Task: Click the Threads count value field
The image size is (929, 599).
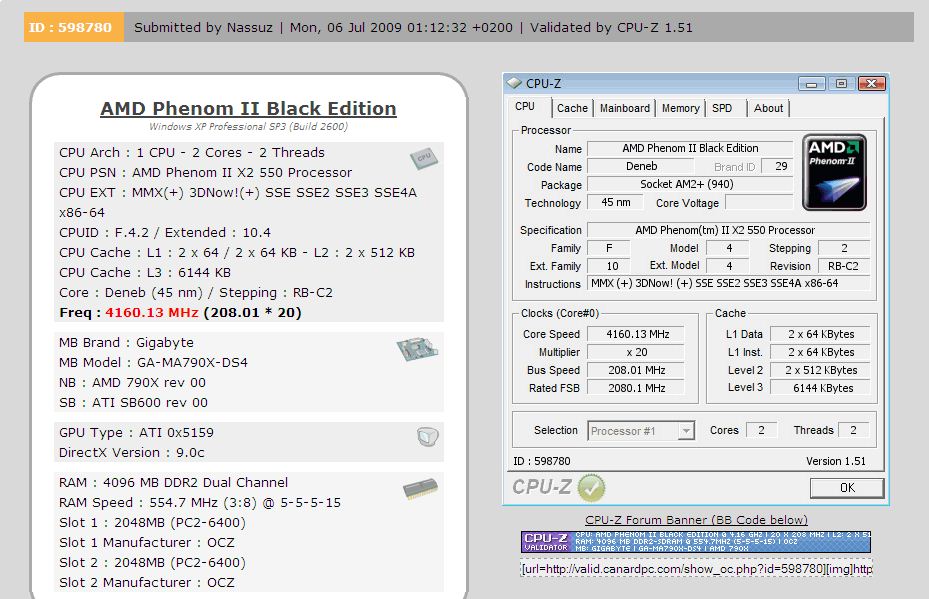Action: coord(853,430)
